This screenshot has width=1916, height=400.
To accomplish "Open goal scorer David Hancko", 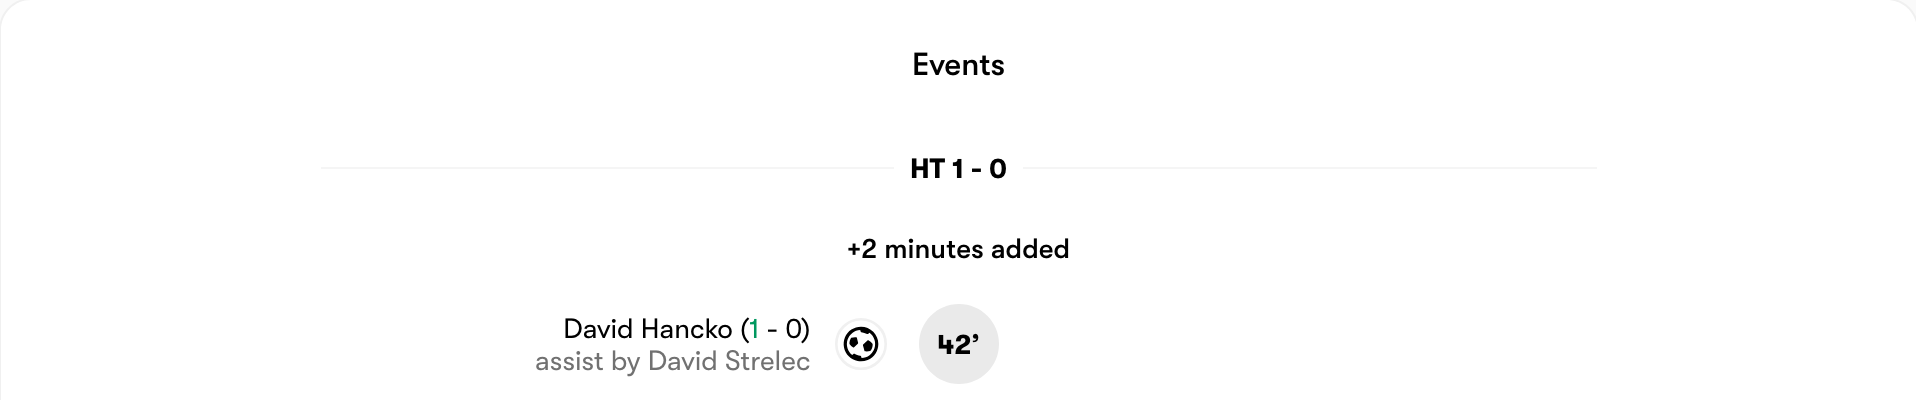I will [x=648, y=329].
